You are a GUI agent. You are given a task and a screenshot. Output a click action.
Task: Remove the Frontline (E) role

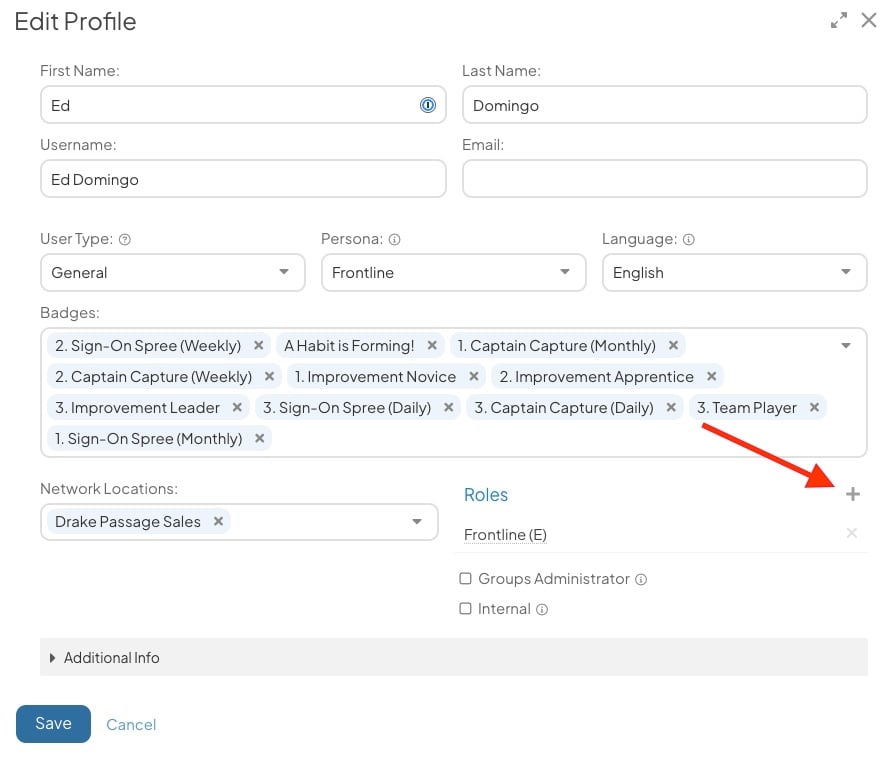click(x=852, y=533)
